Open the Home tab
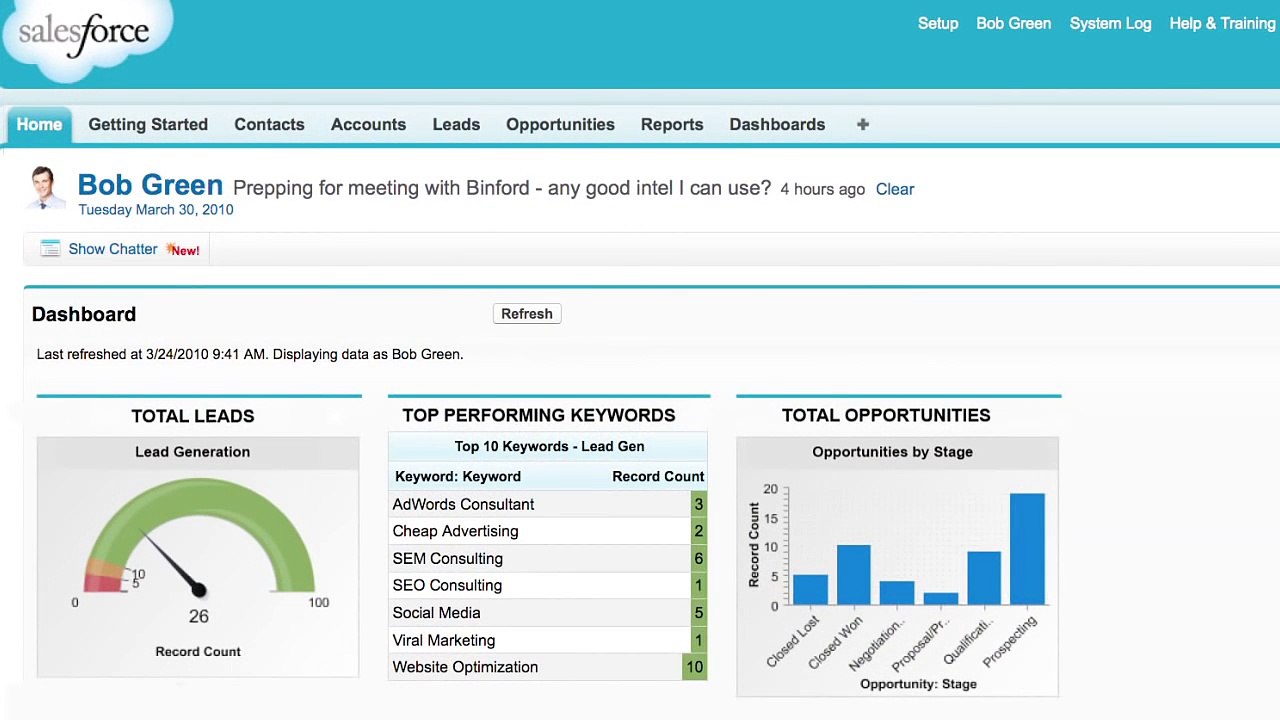This screenshot has width=1280, height=720. click(x=39, y=125)
